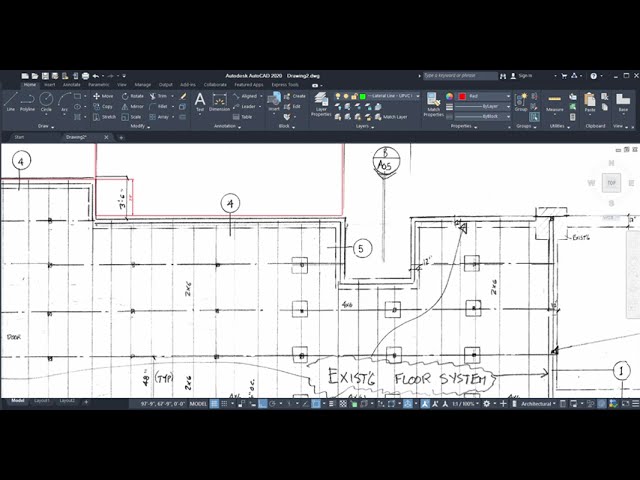This screenshot has height=480, width=640.
Task: Click the Plot printer icon
Action: 85,76
